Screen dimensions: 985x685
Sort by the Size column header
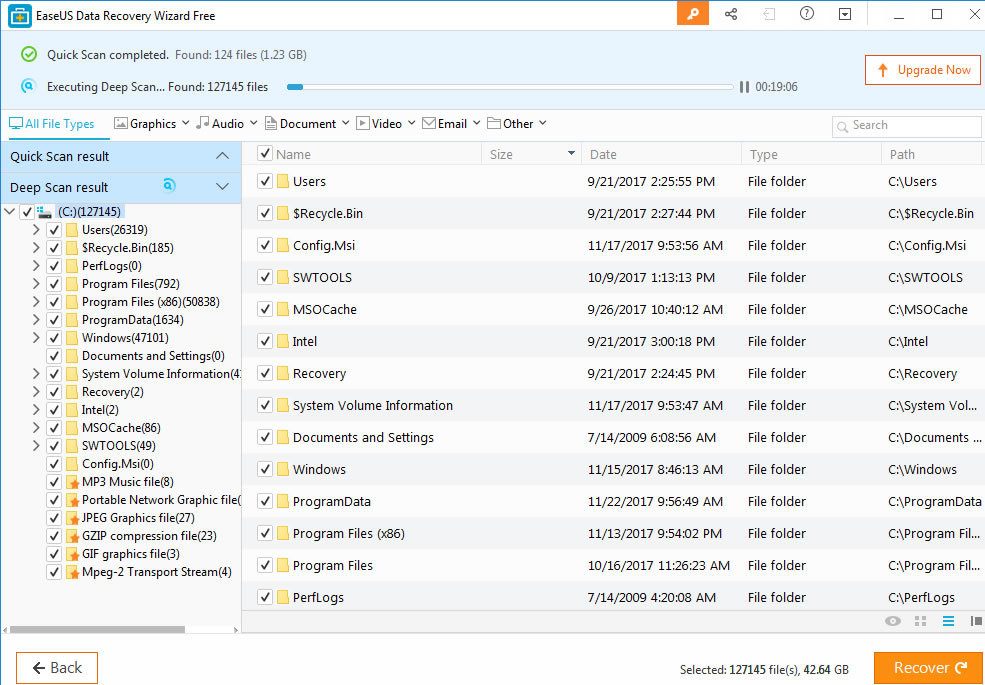(531, 154)
